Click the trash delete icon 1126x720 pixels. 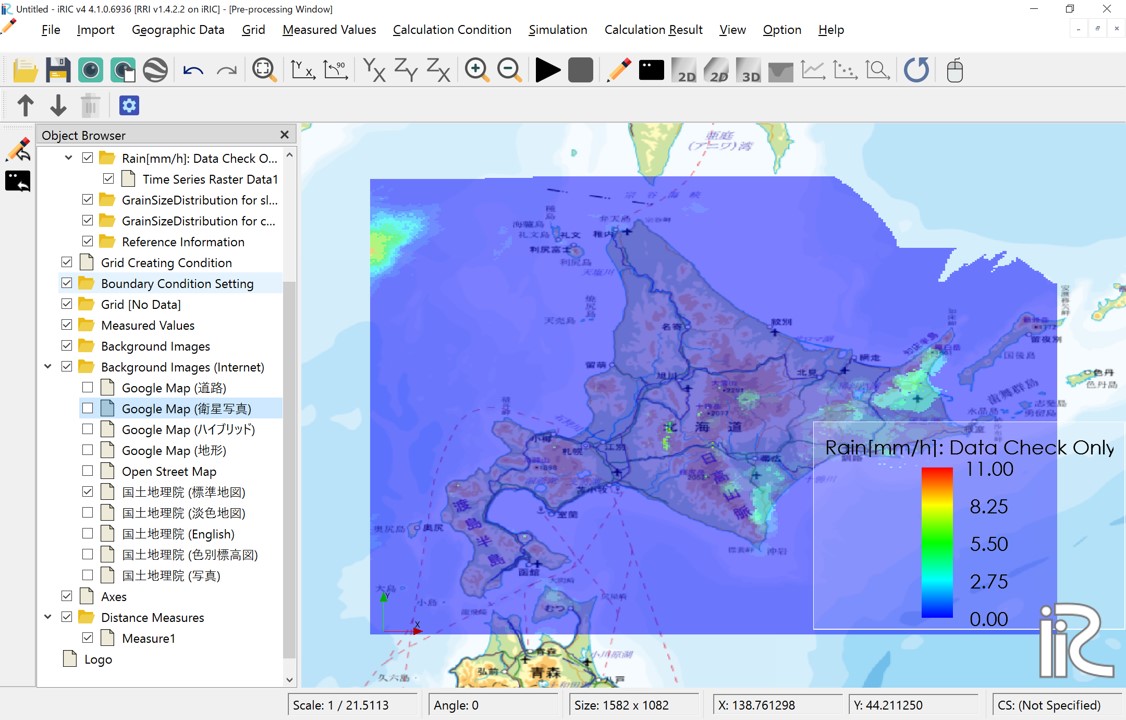tap(90, 106)
